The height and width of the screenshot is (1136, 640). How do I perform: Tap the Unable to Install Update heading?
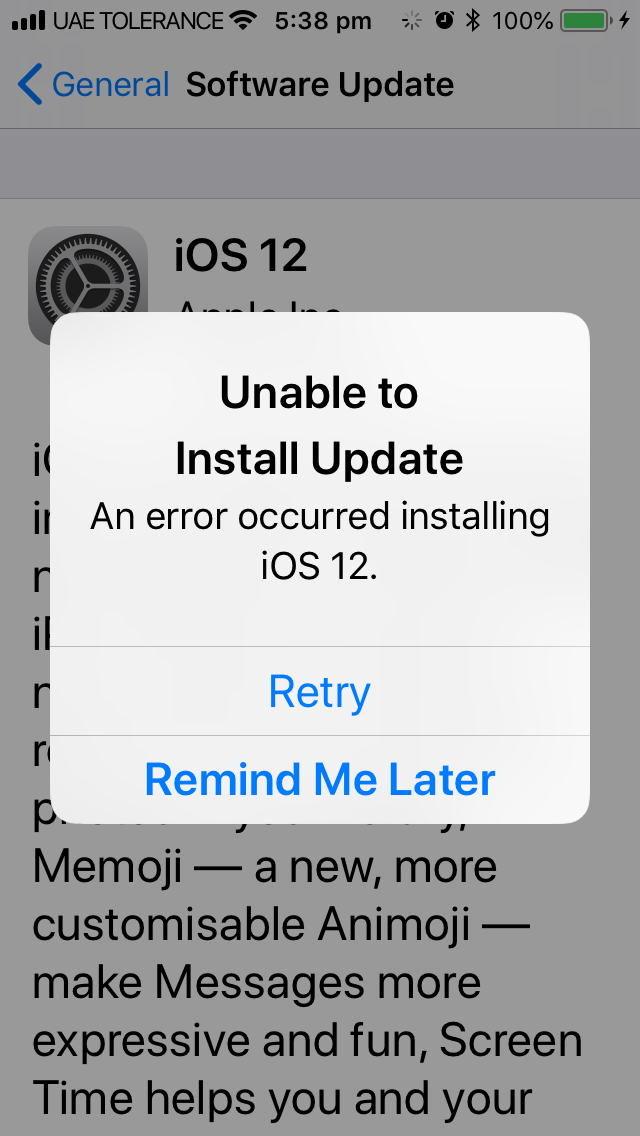(x=320, y=426)
